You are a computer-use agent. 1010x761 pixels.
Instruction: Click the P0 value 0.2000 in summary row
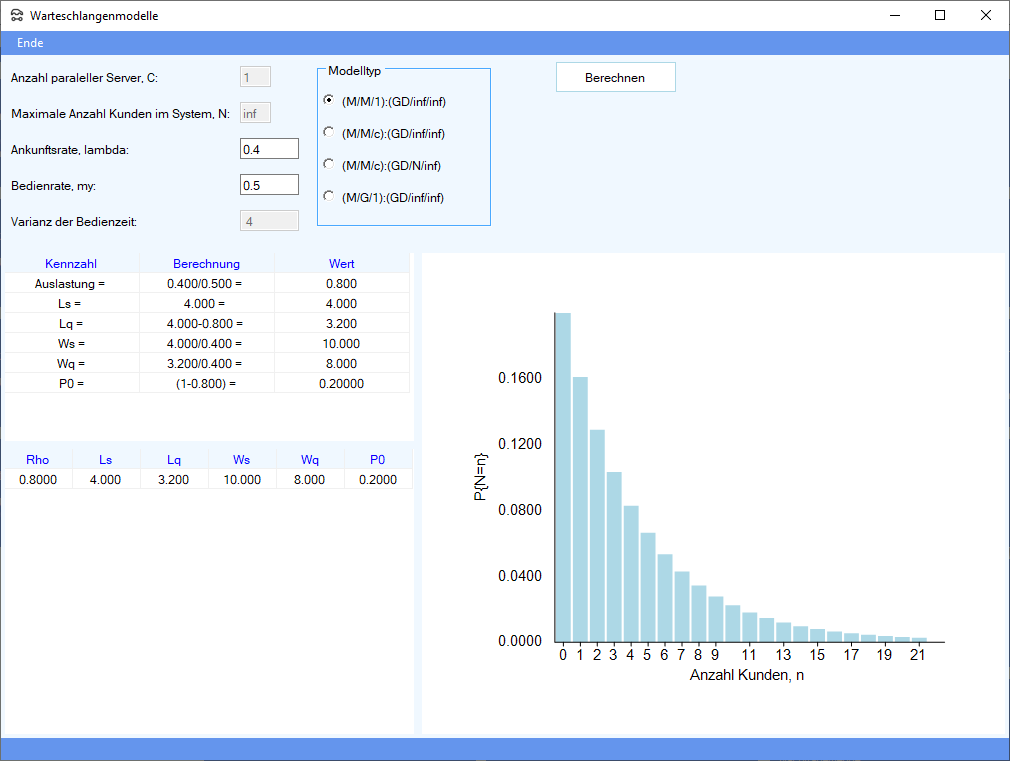pyautogui.click(x=377, y=480)
